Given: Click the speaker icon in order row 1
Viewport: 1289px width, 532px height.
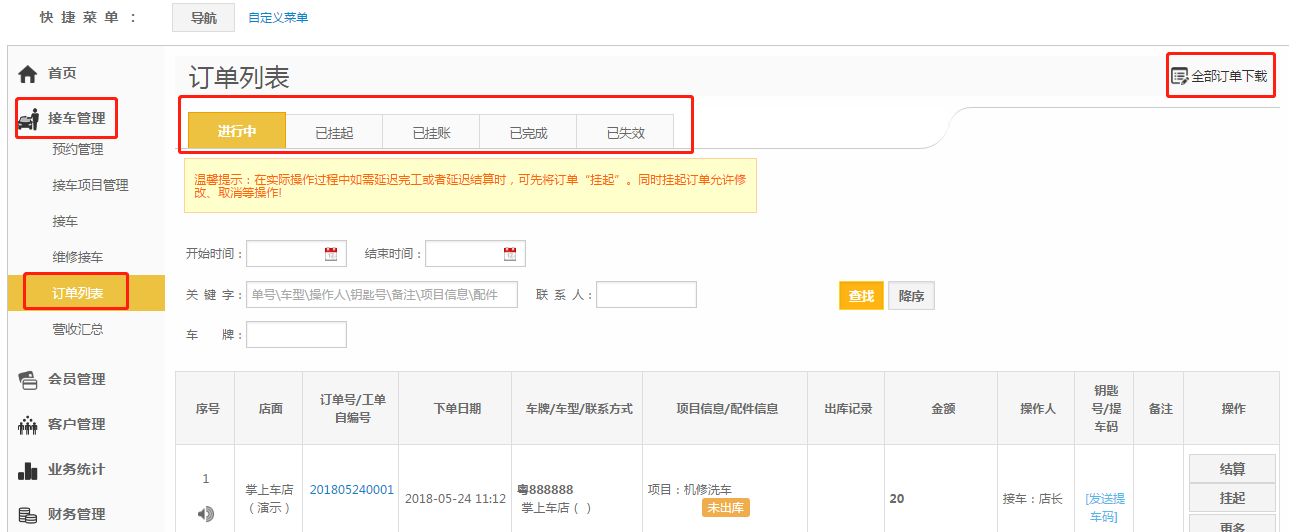Looking at the screenshot, I should pos(206,514).
